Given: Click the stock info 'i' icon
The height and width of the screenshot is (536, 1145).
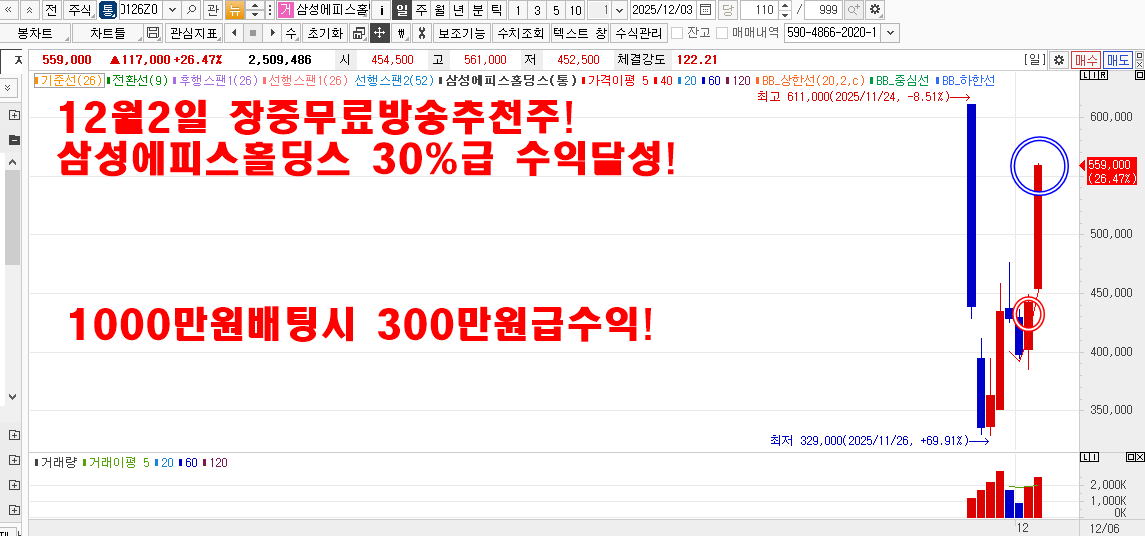Looking at the screenshot, I should tap(382, 10).
